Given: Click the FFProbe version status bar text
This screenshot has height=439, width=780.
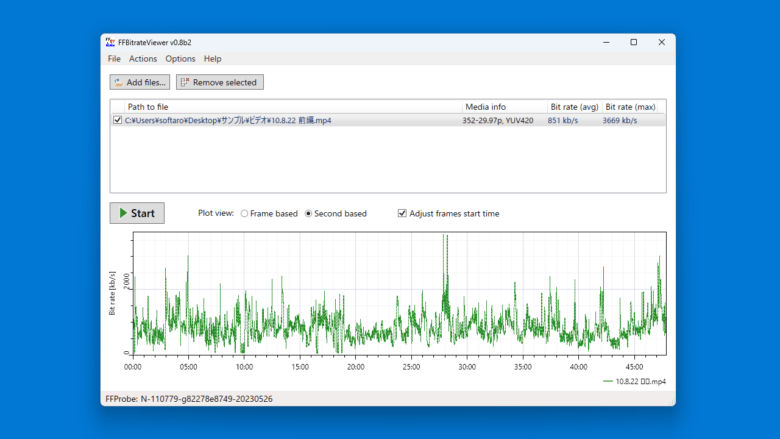Looking at the screenshot, I should pos(189,399).
